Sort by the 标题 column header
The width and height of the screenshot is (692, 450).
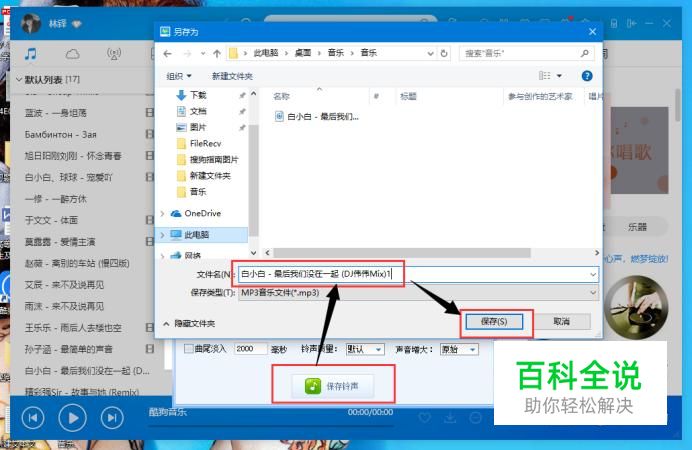coord(408,96)
